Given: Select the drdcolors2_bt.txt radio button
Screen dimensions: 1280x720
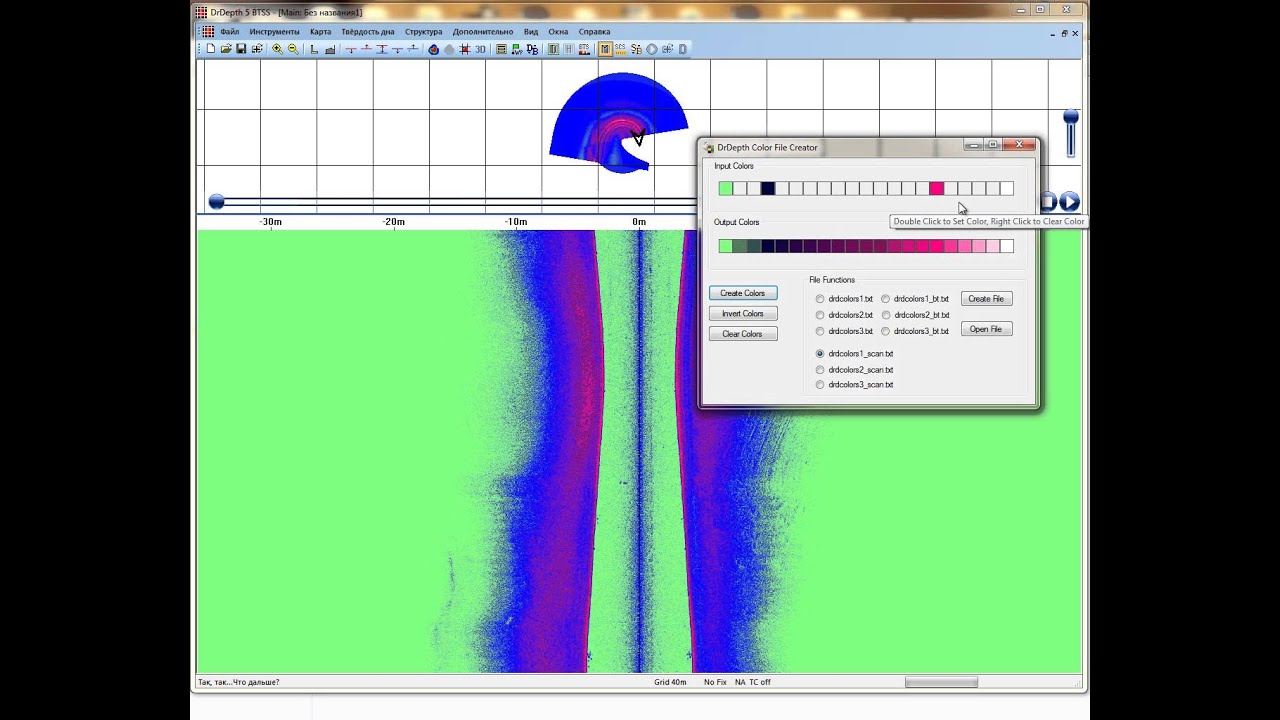Looking at the screenshot, I should click(885, 315).
